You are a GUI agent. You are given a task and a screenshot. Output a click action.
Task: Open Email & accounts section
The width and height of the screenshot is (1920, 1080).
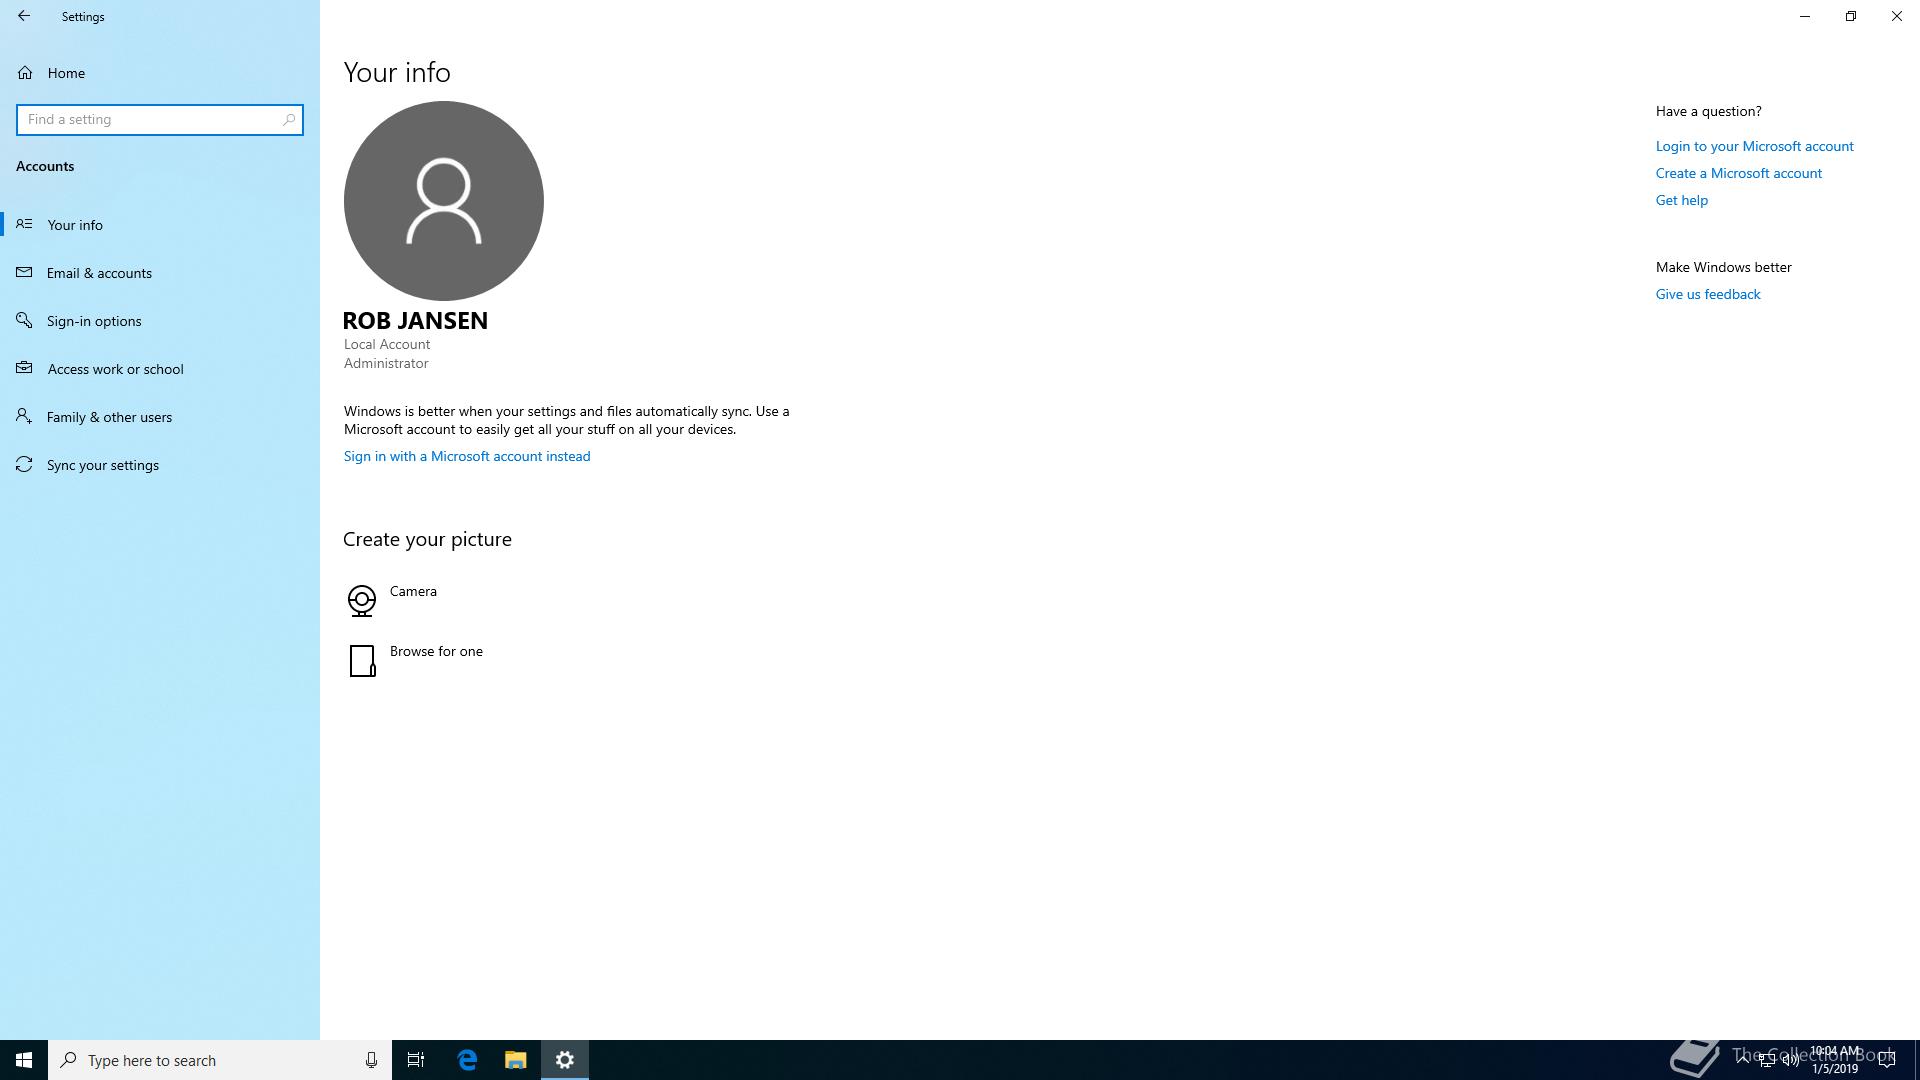99,273
